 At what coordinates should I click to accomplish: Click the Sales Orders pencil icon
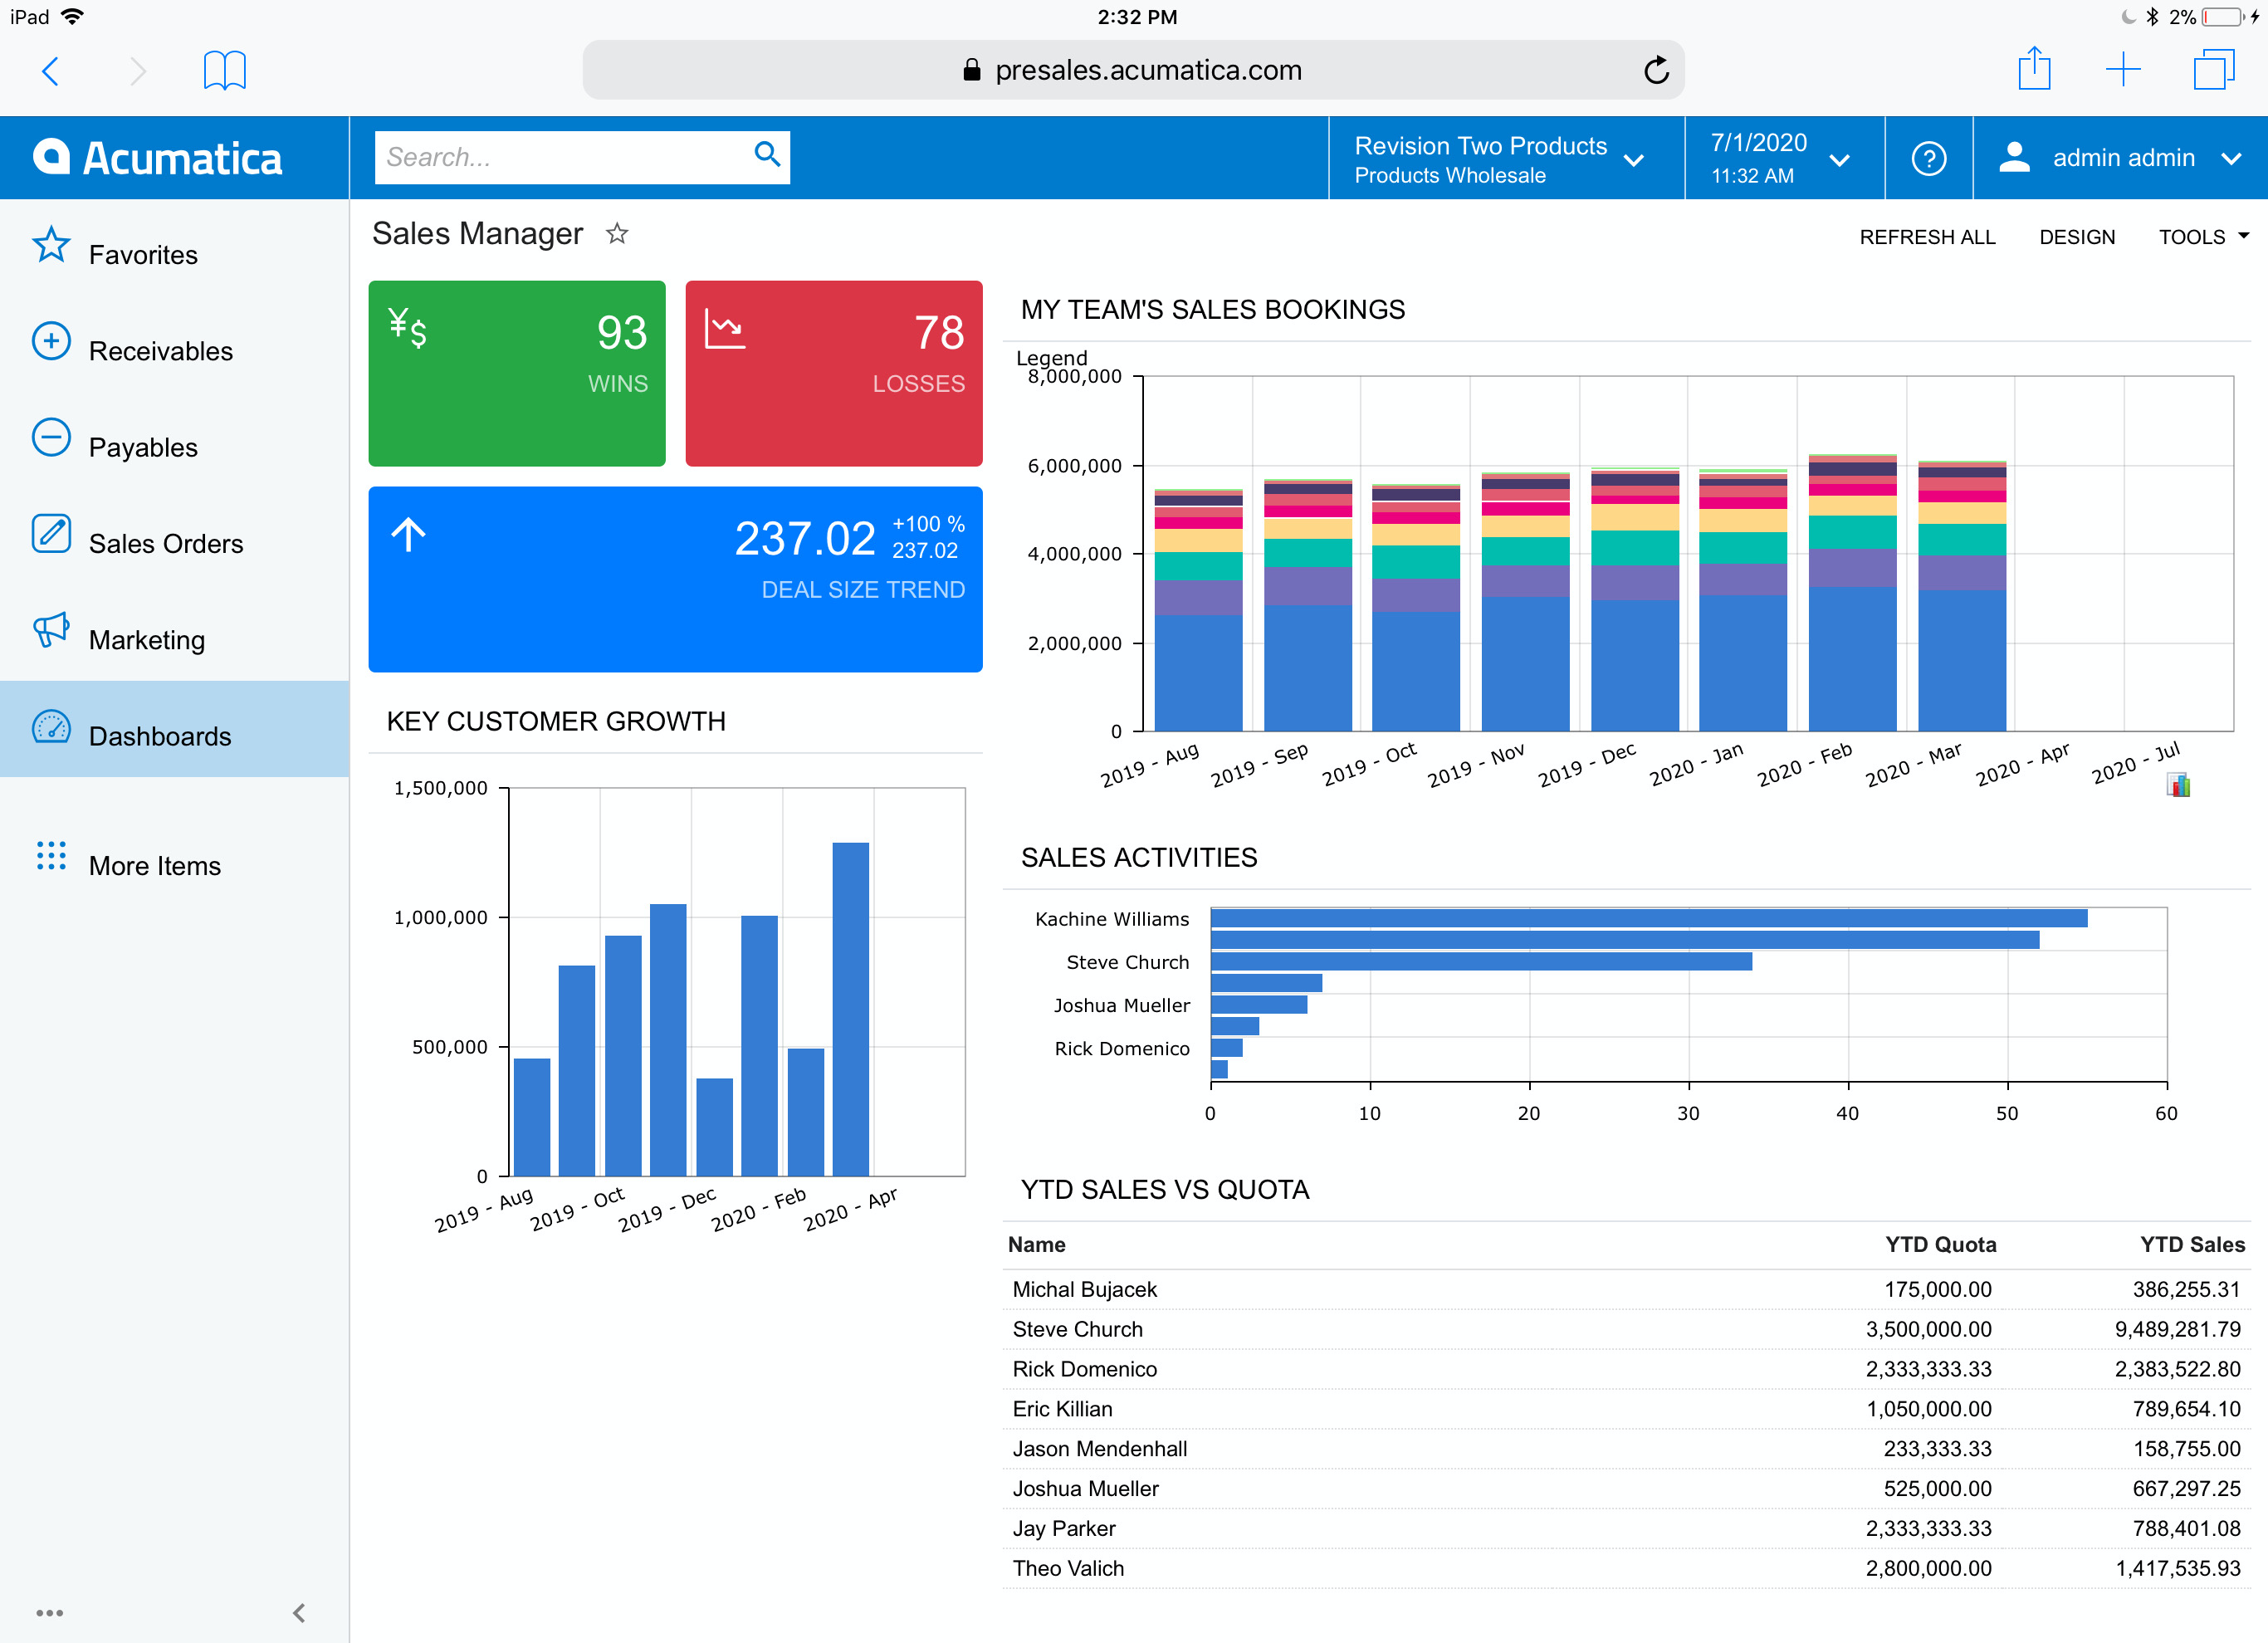click(x=51, y=534)
